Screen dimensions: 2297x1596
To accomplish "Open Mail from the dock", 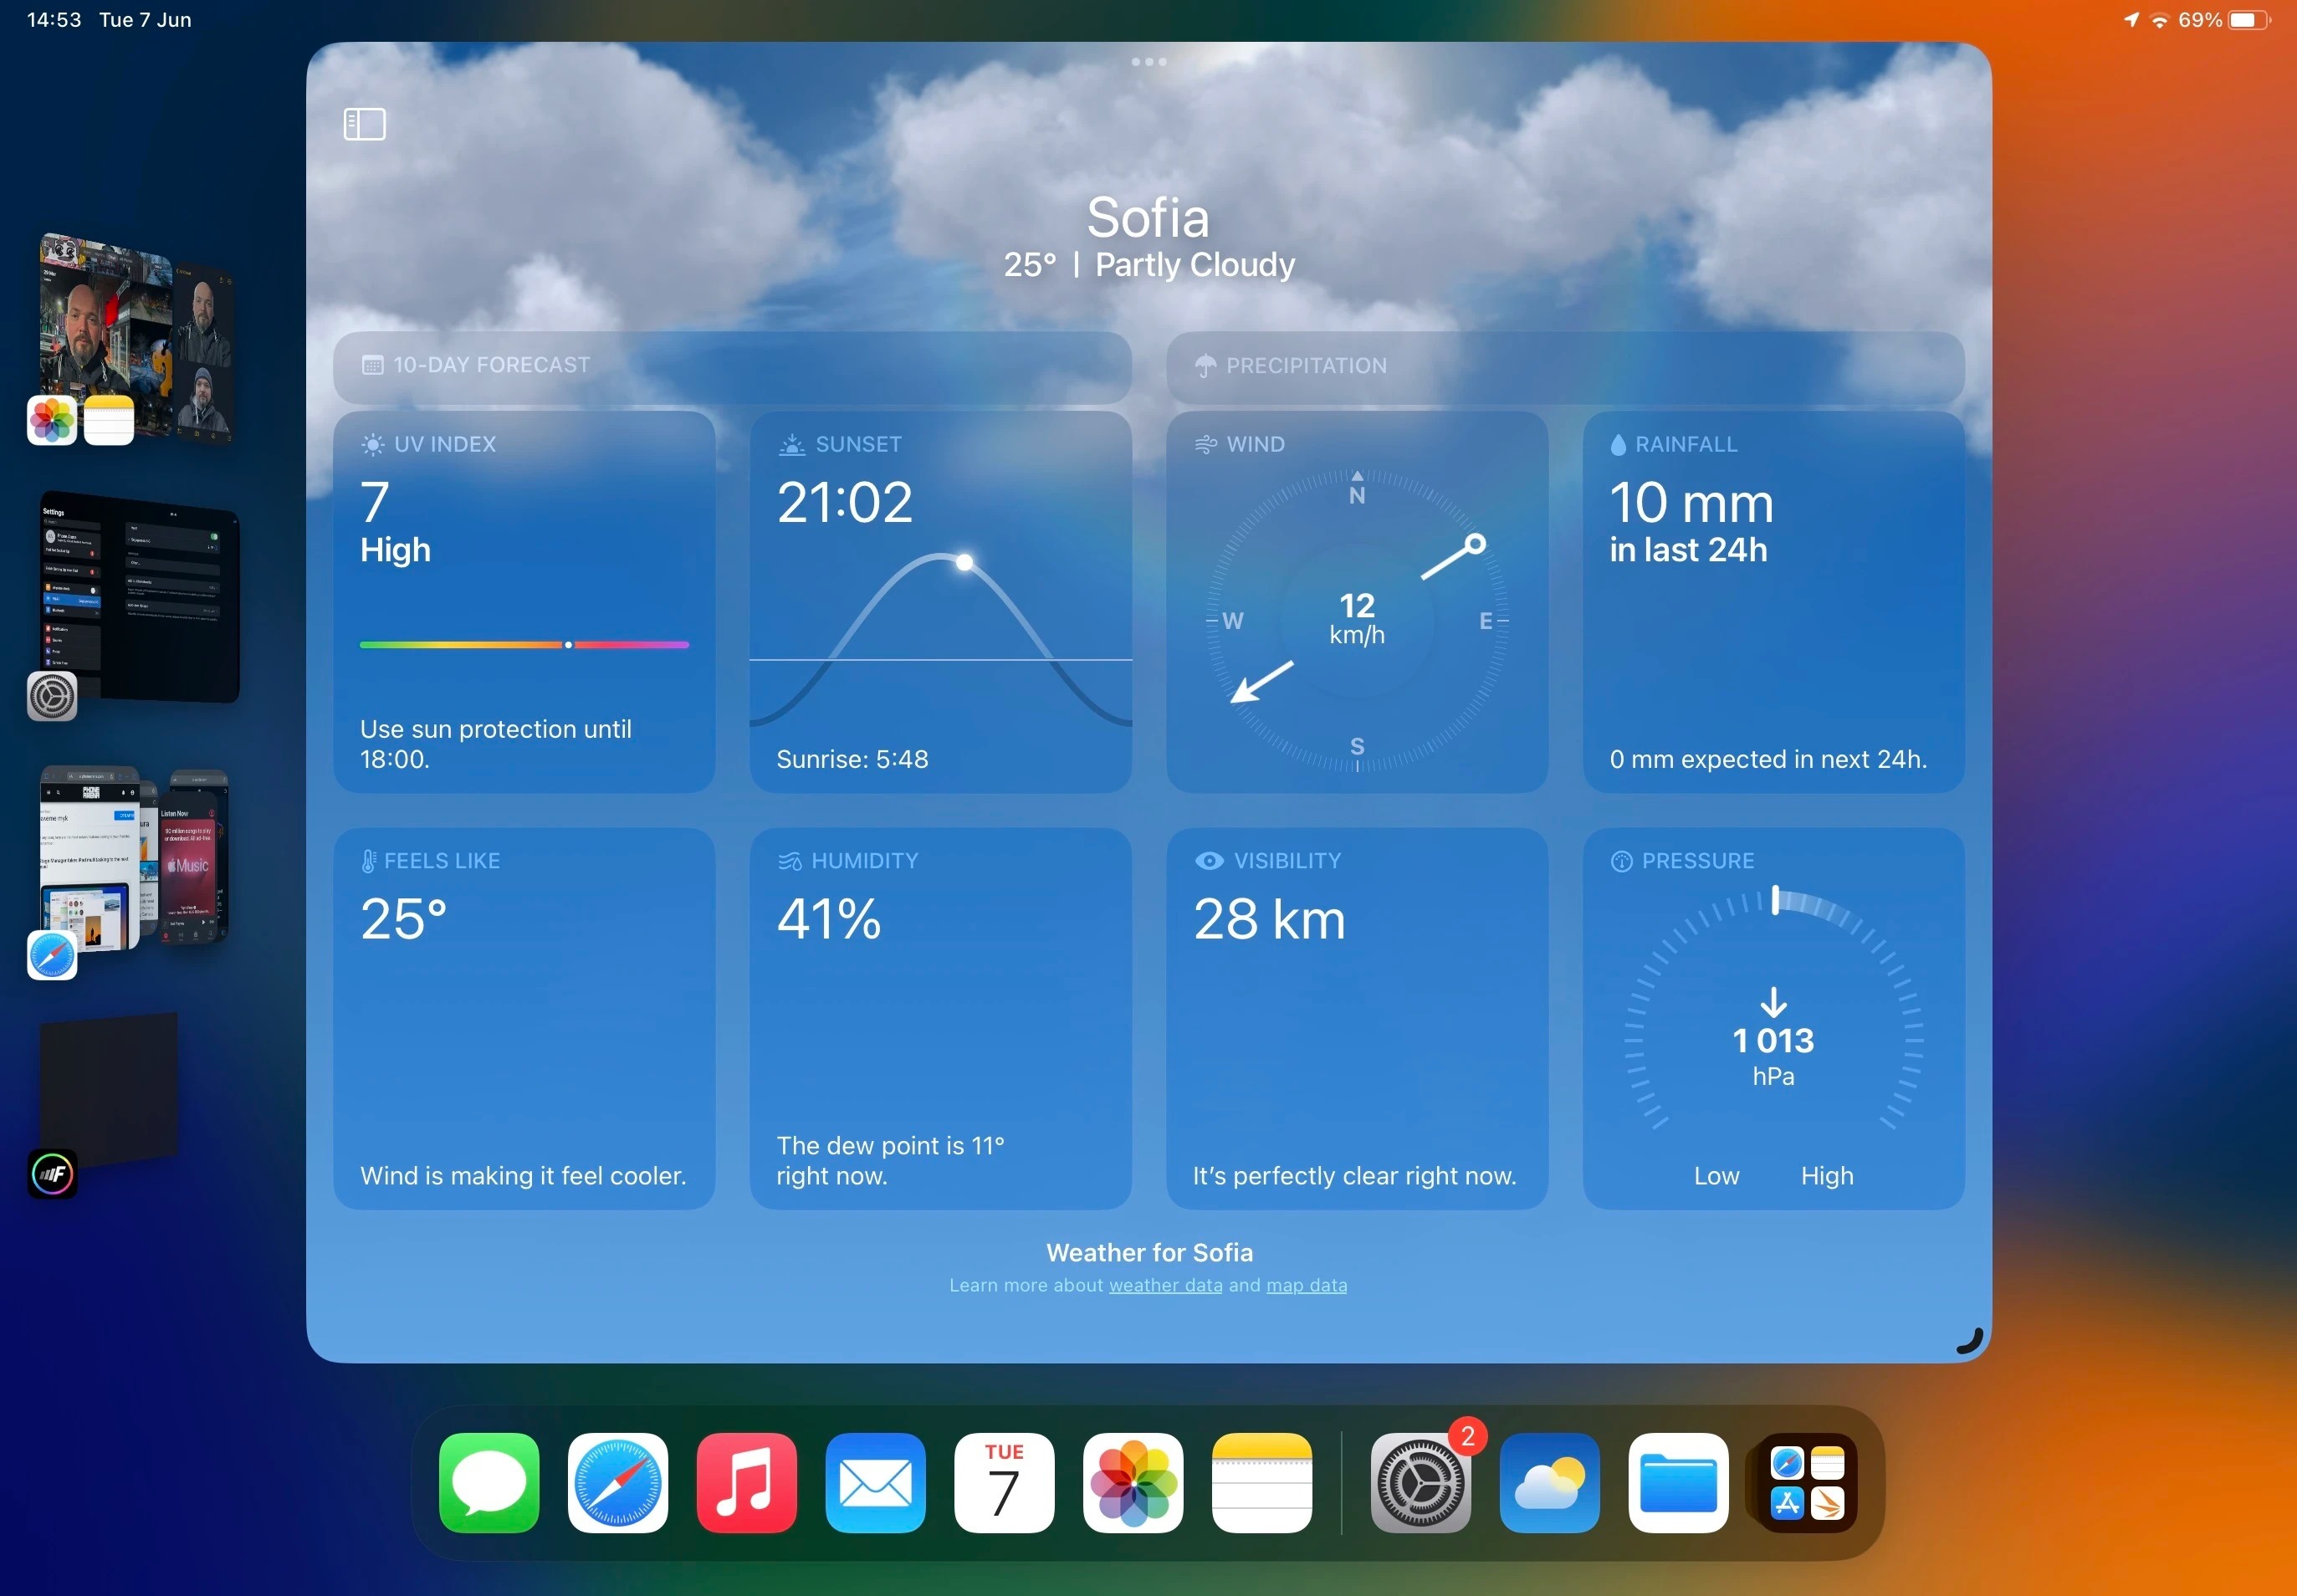I will coord(874,1482).
